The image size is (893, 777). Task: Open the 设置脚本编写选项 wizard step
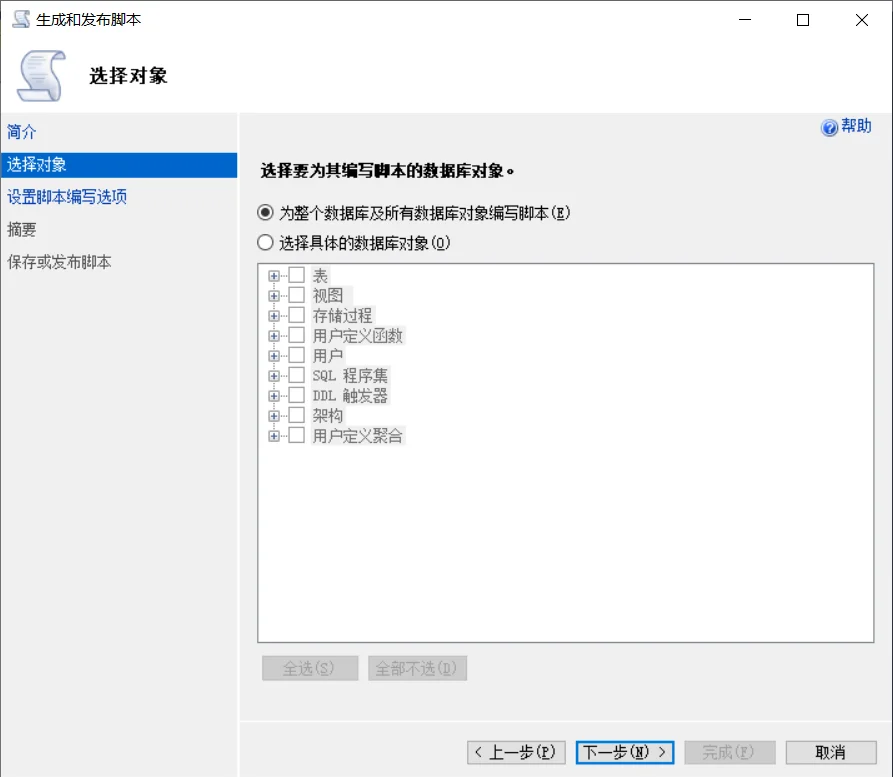67,197
